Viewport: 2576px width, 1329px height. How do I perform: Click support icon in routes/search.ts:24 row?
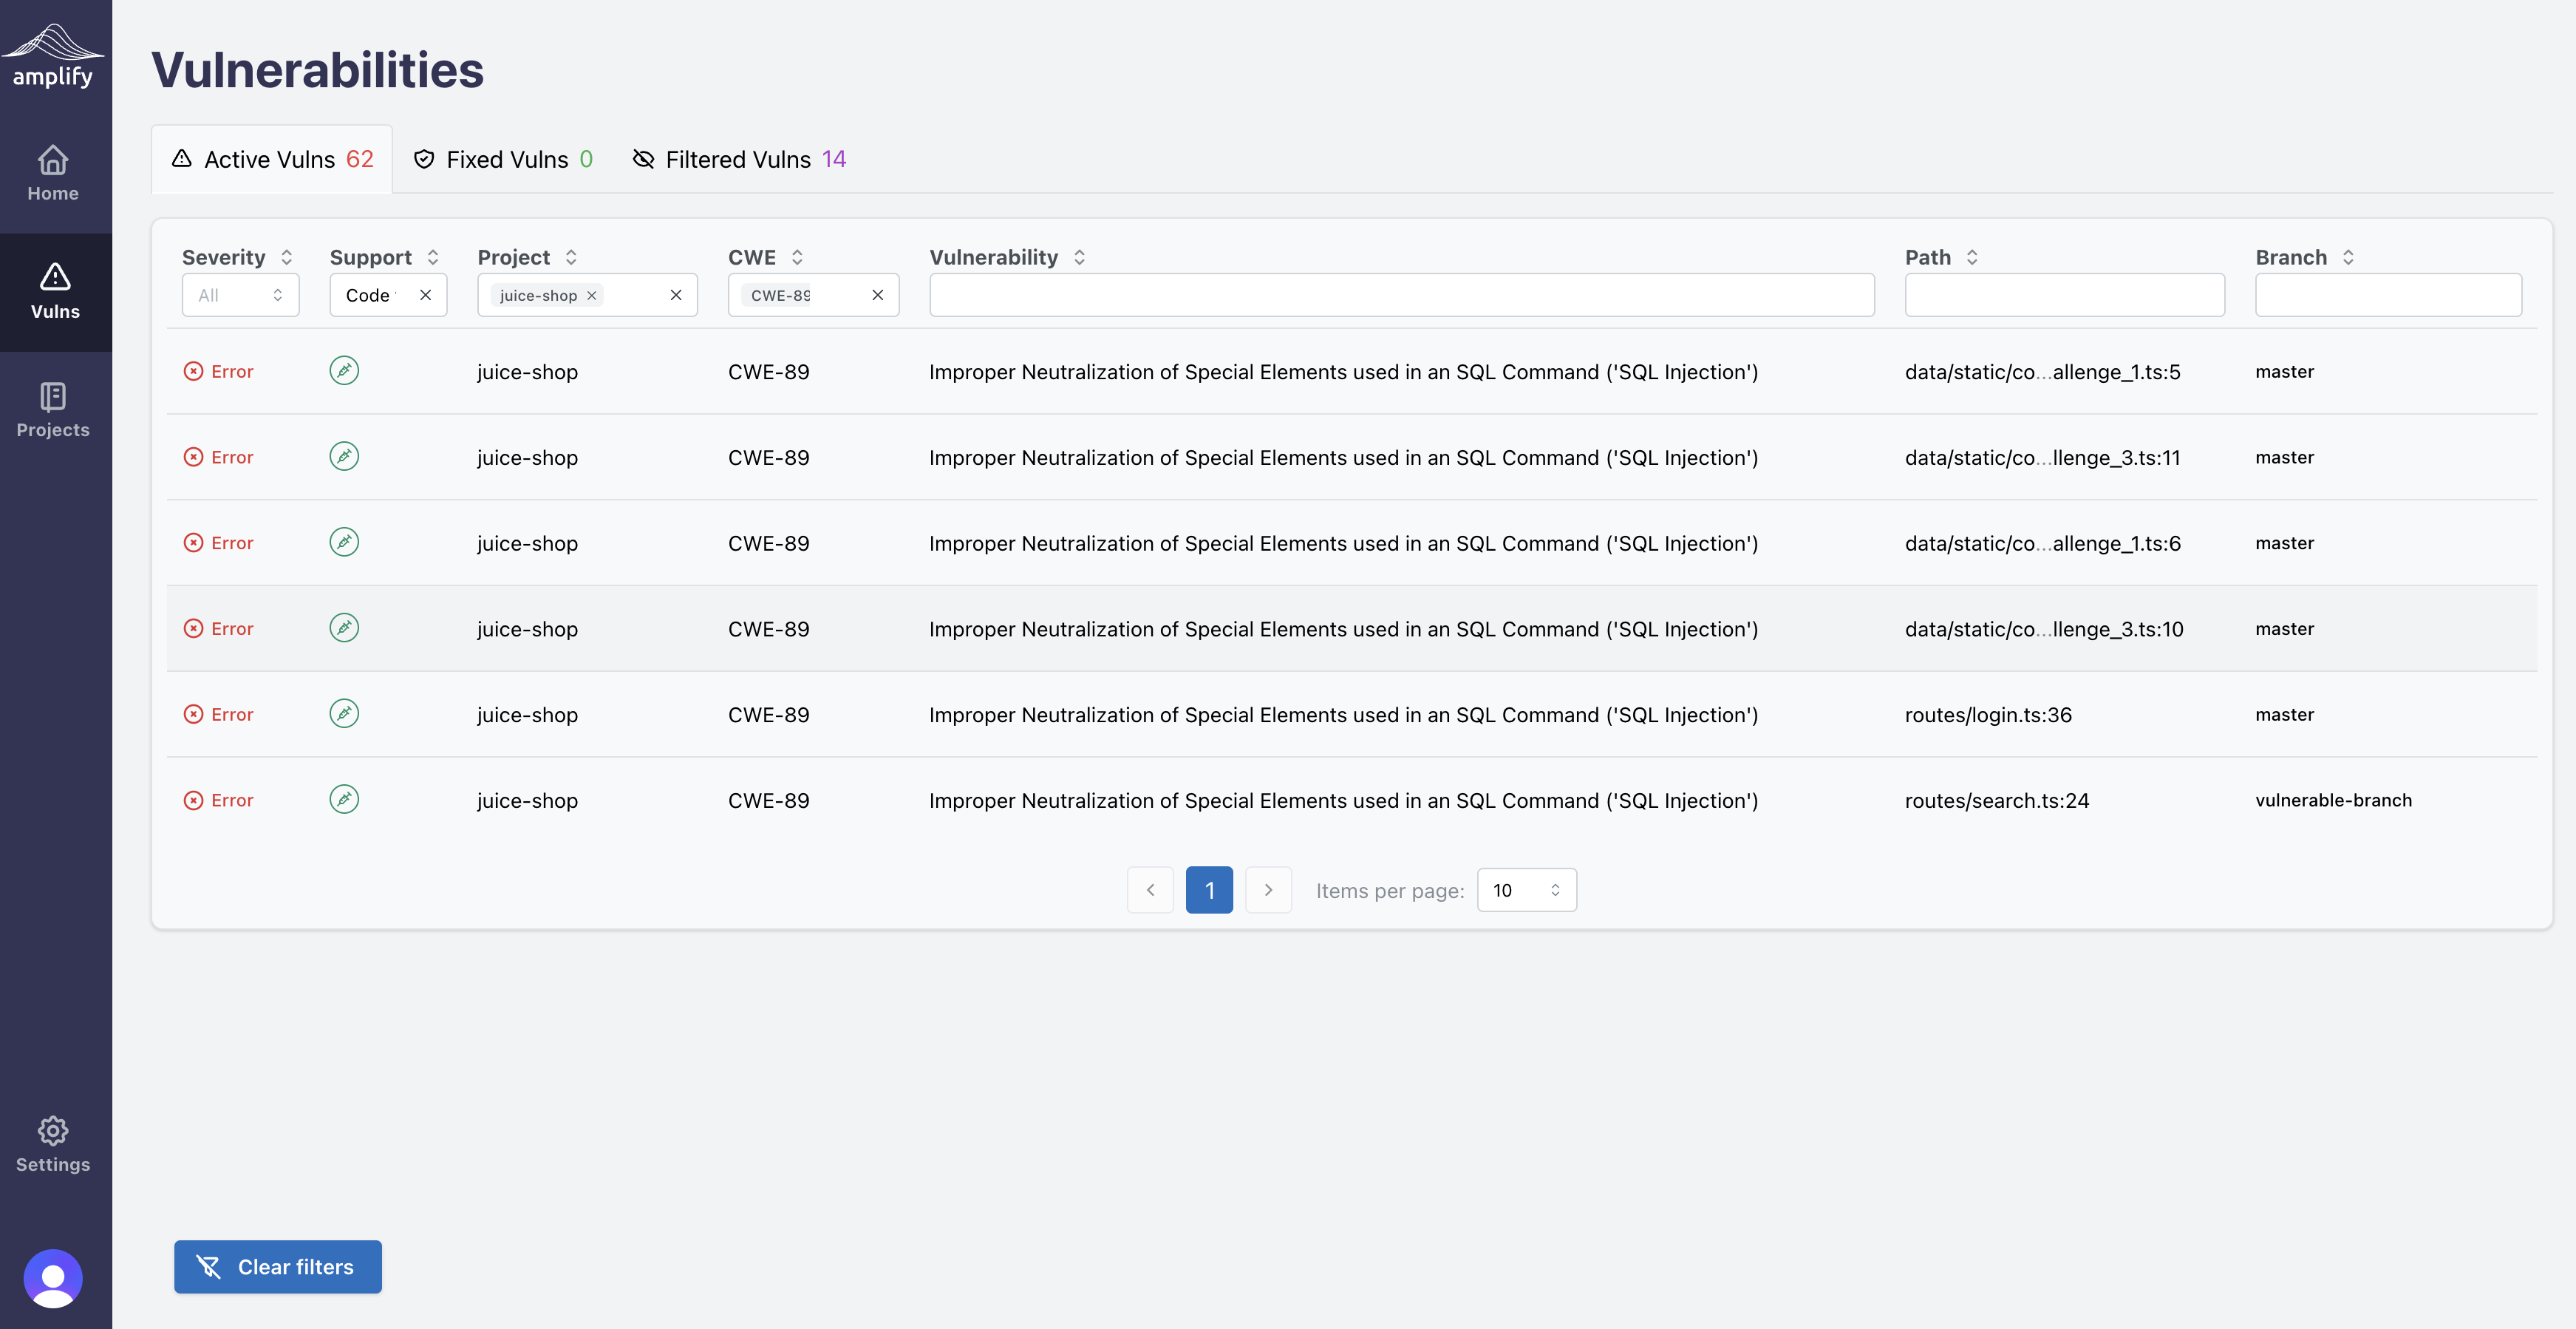pyautogui.click(x=344, y=800)
